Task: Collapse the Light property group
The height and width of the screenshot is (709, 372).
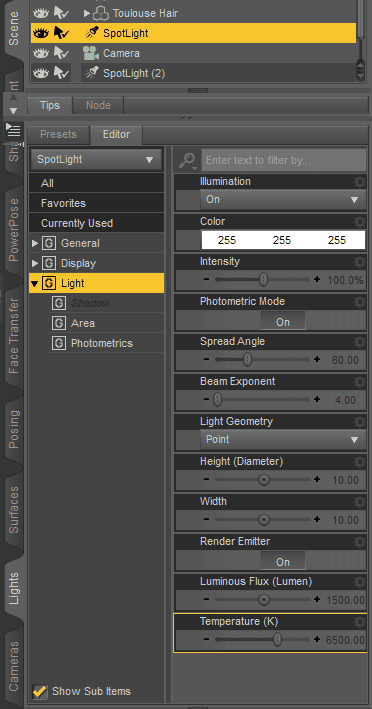Action: tap(35, 284)
